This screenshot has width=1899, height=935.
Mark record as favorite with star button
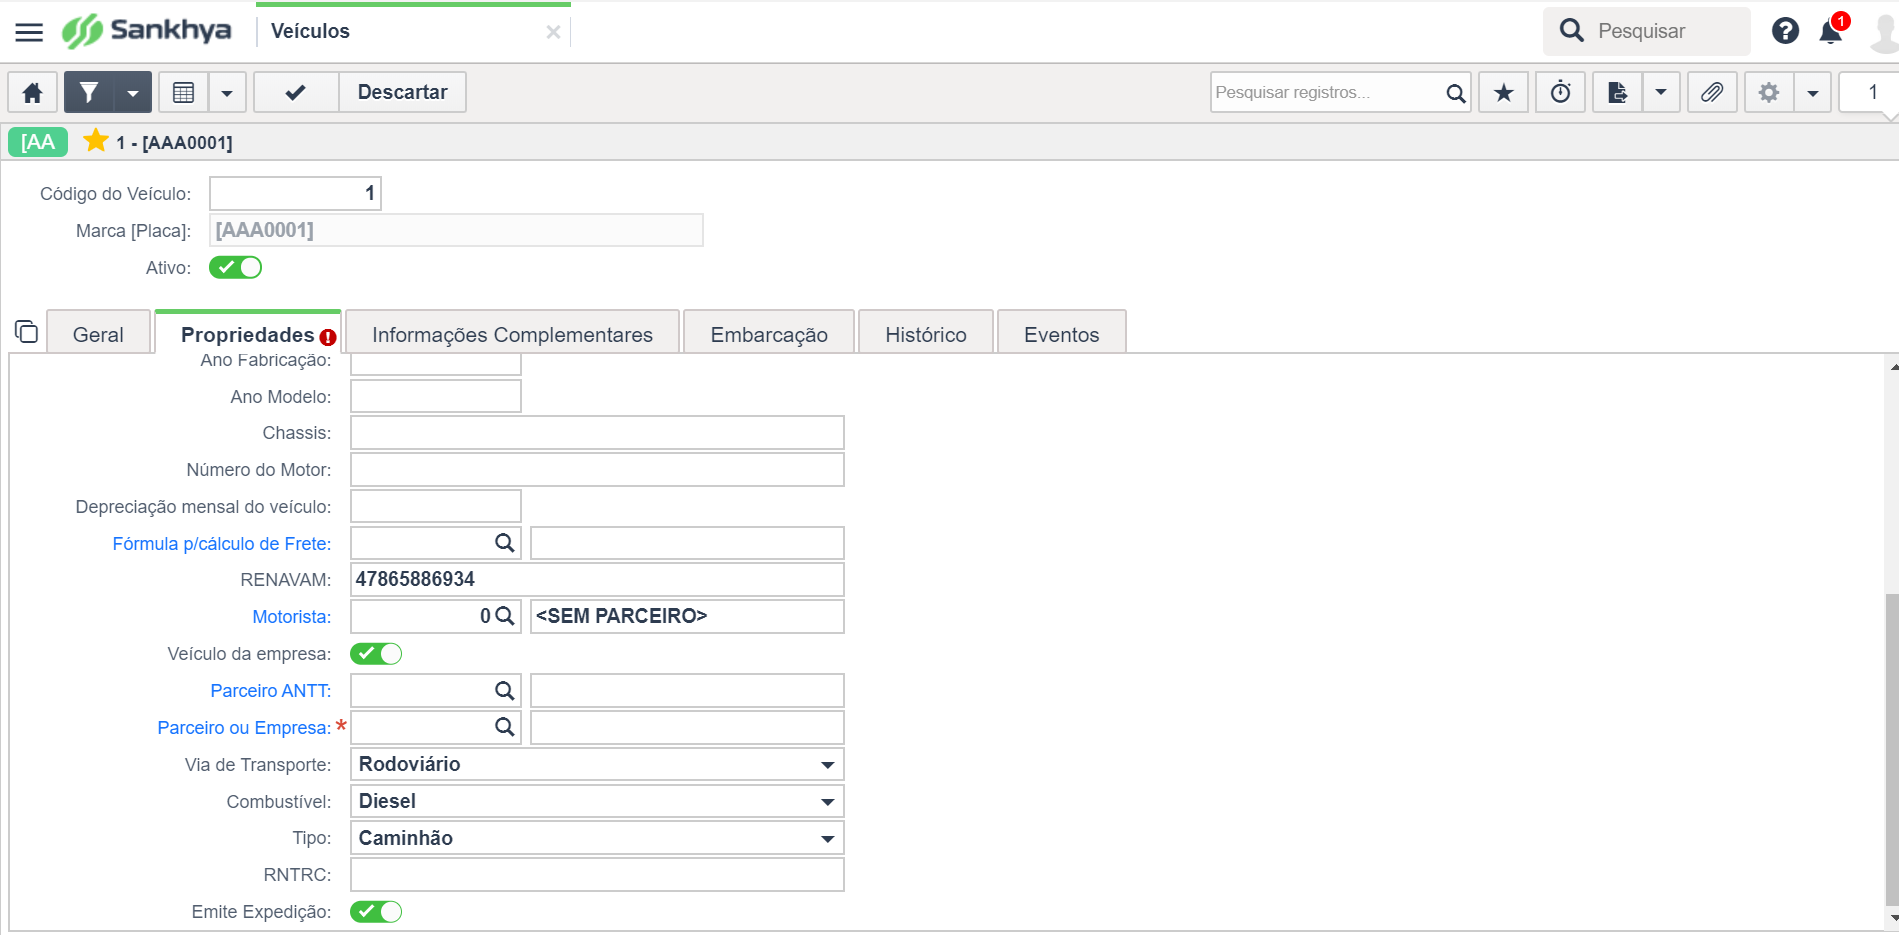[1503, 93]
